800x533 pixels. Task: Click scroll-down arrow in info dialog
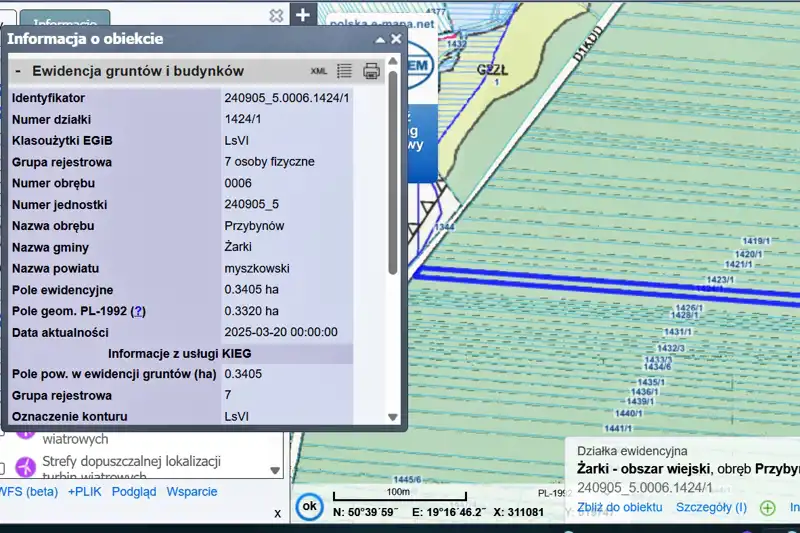tap(392, 418)
